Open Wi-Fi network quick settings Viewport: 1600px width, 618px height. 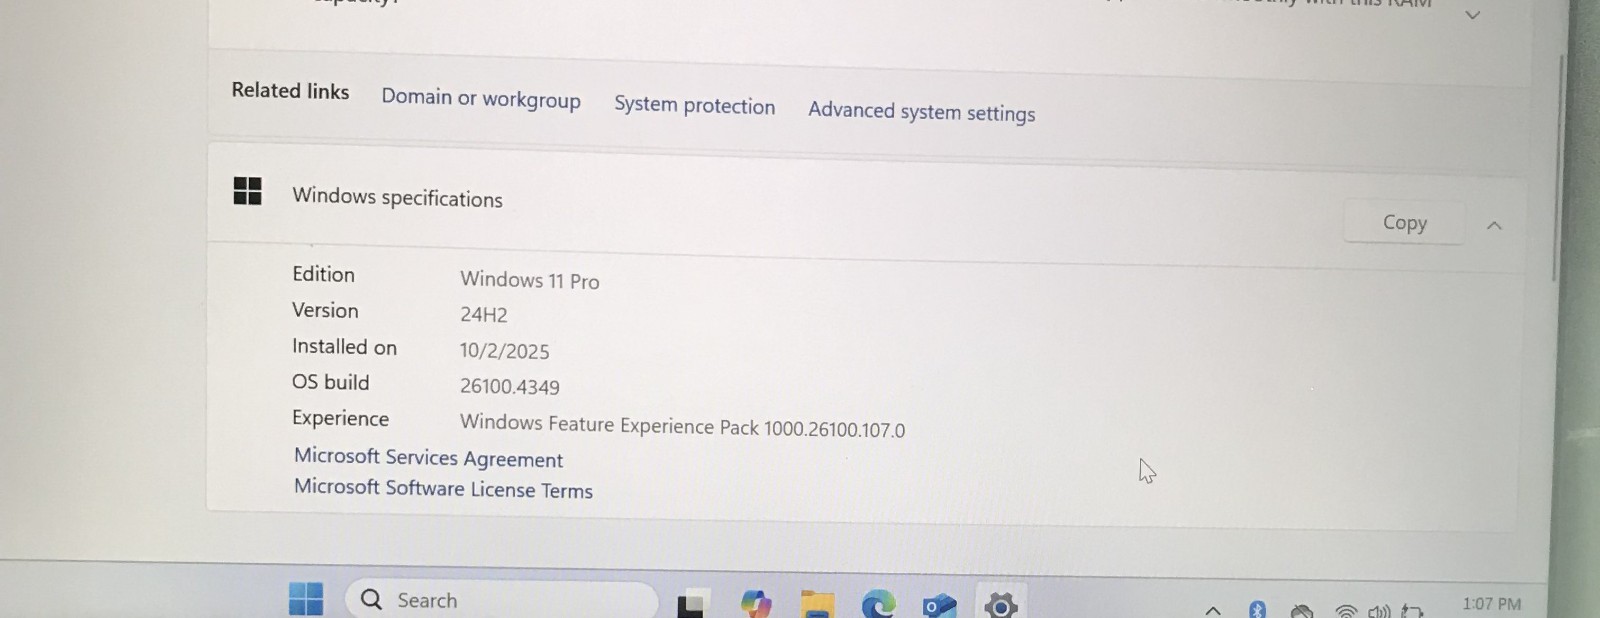click(x=1346, y=611)
